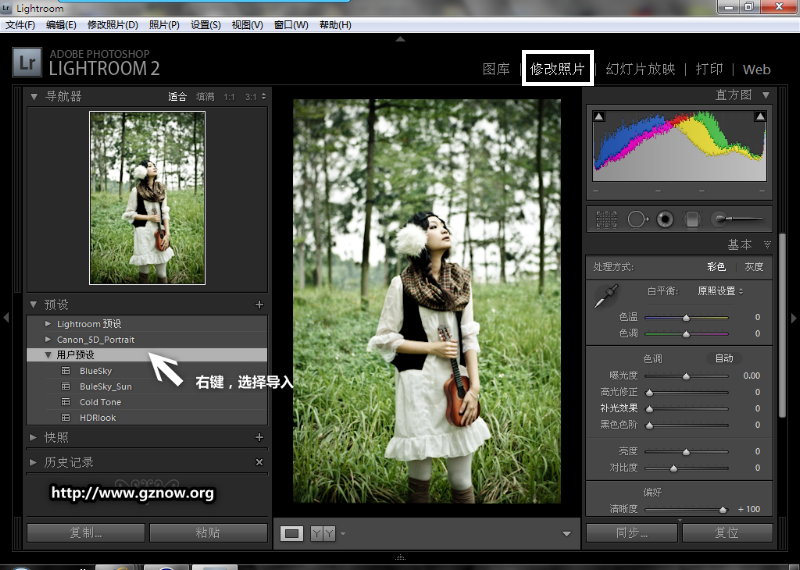Expand the Lightroom 预设 folder

(x=48, y=324)
